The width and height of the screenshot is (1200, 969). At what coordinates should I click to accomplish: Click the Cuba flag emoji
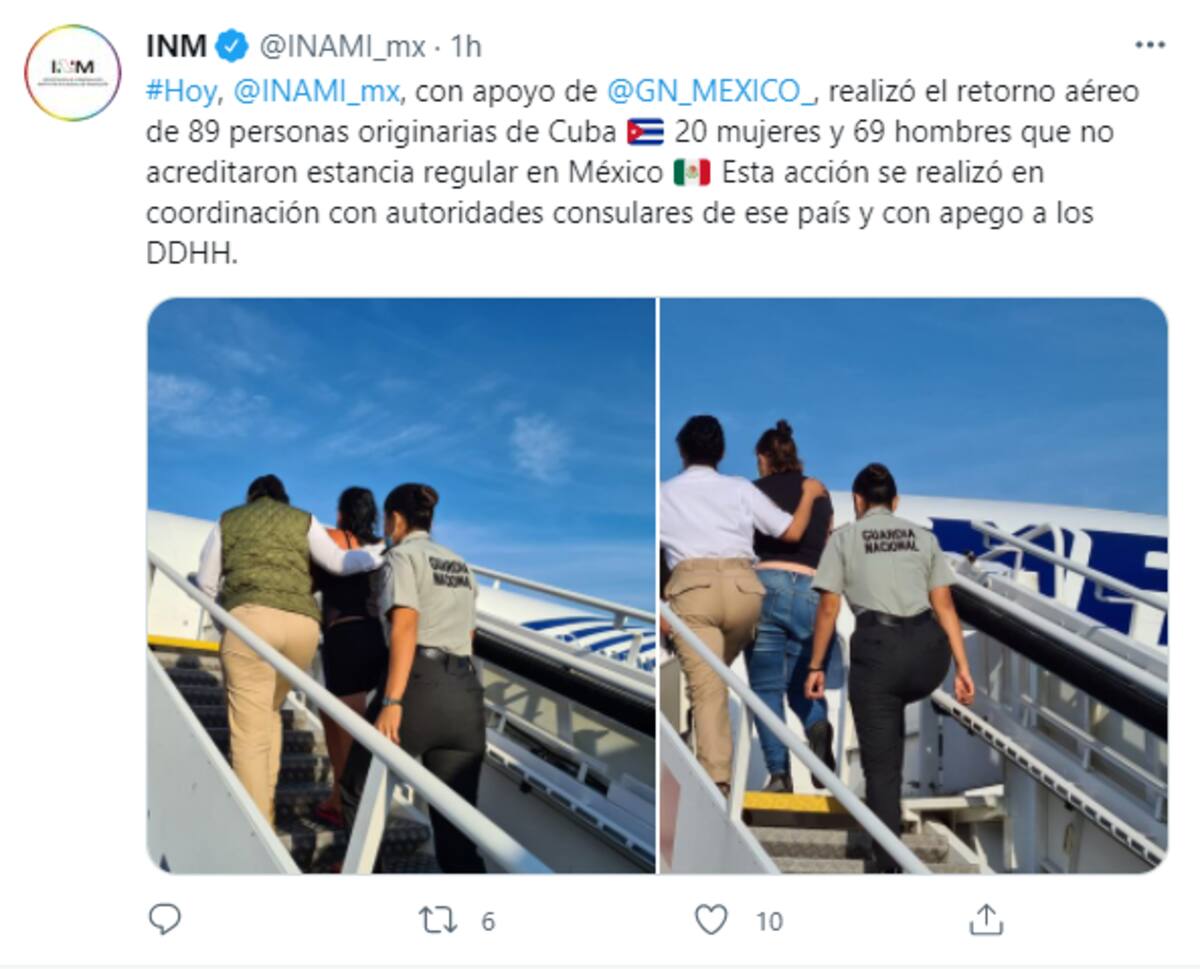coord(645,132)
